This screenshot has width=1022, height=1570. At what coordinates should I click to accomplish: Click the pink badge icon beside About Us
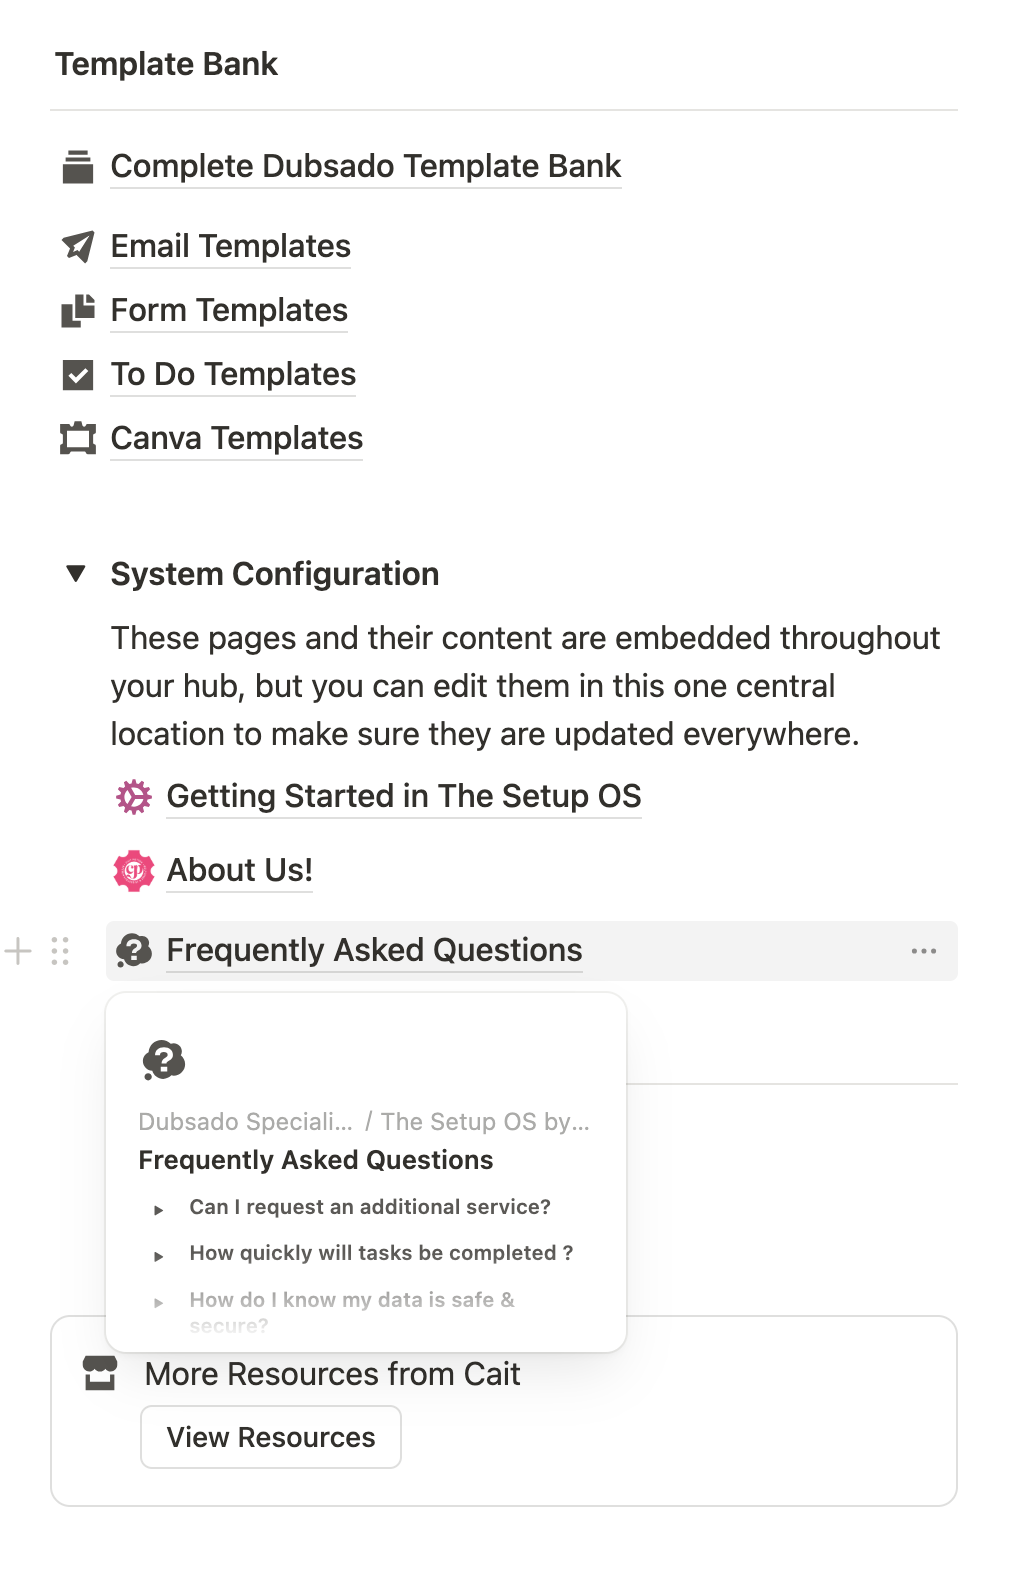(x=134, y=871)
